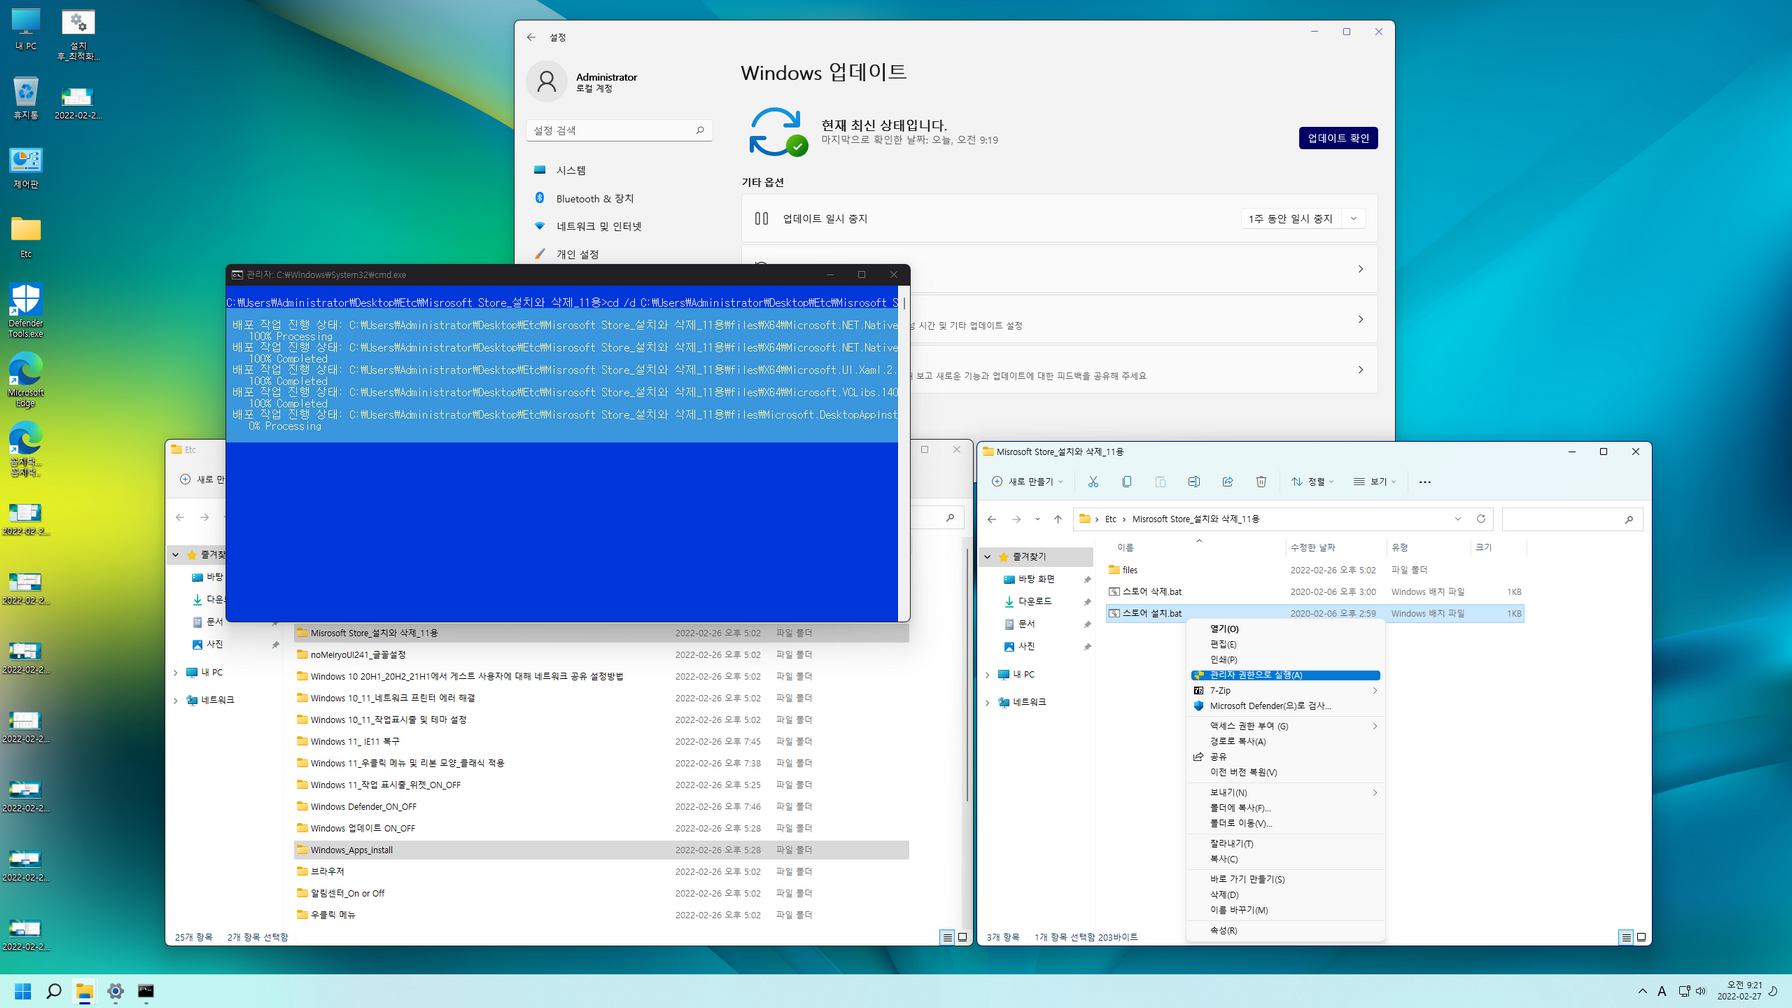Image resolution: width=1792 pixels, height=1008 pixels.
Task: Open the See more (three dots) menu in explorer
Action: (1425, 482)
